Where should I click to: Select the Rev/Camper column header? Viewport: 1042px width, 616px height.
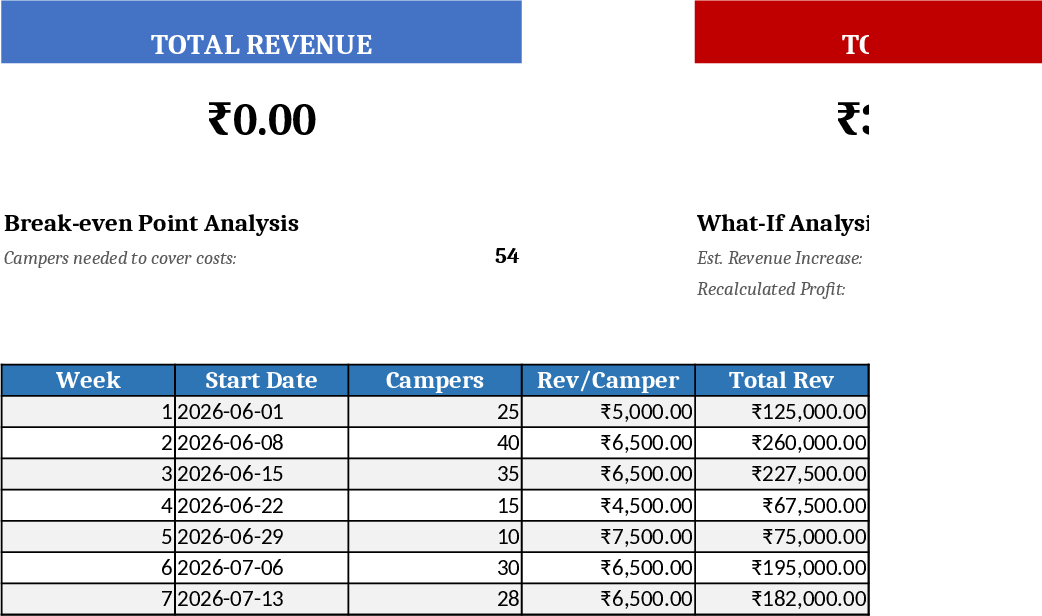coord(607,380)
